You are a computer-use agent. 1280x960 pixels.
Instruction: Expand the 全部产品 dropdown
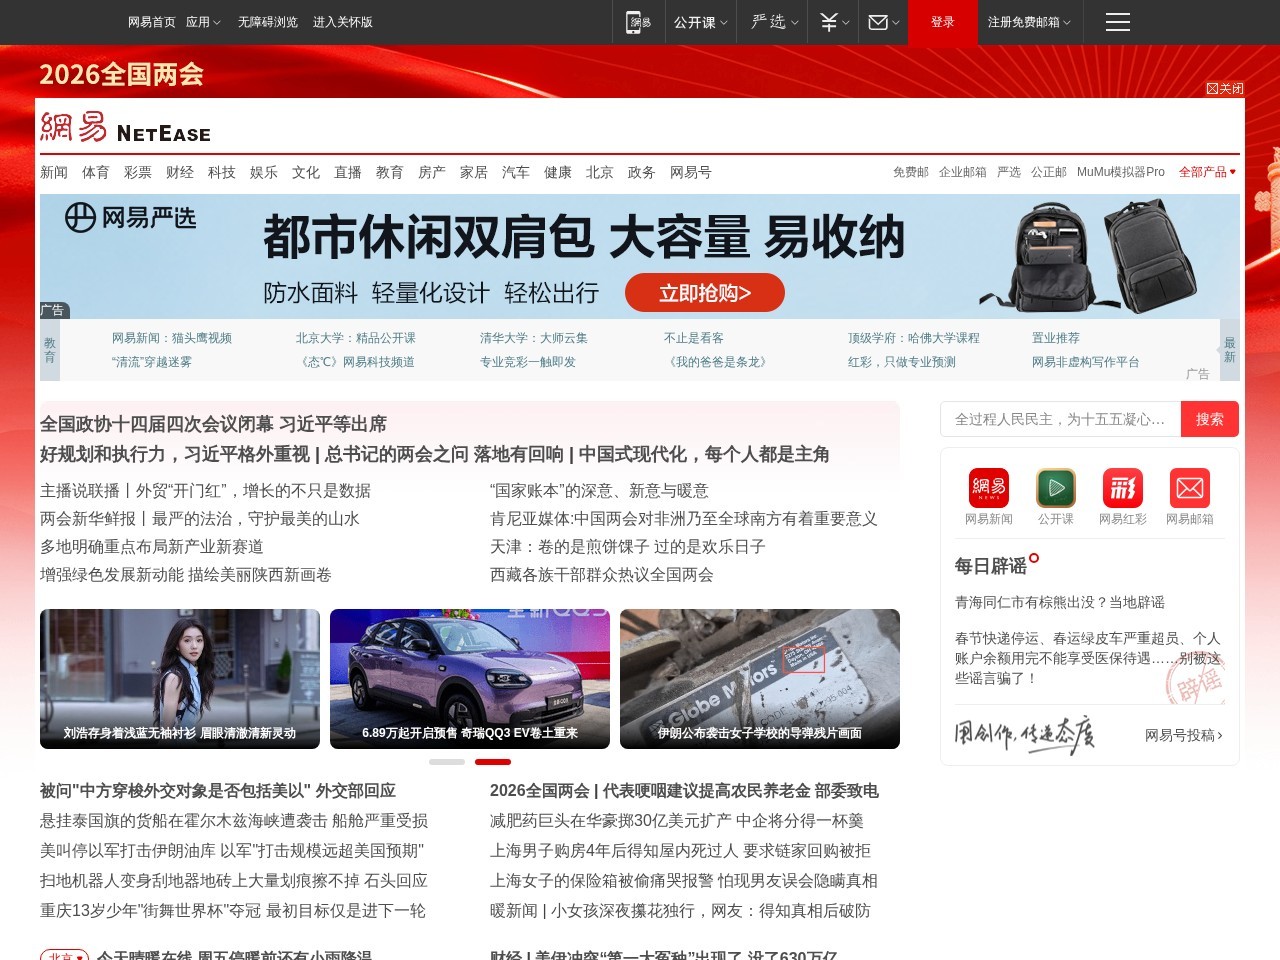[1207, 172]
